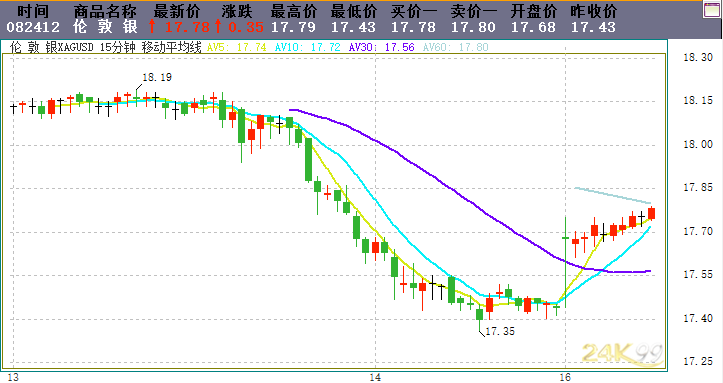Click the 开盘价 value 17.68

pos(533,27)
